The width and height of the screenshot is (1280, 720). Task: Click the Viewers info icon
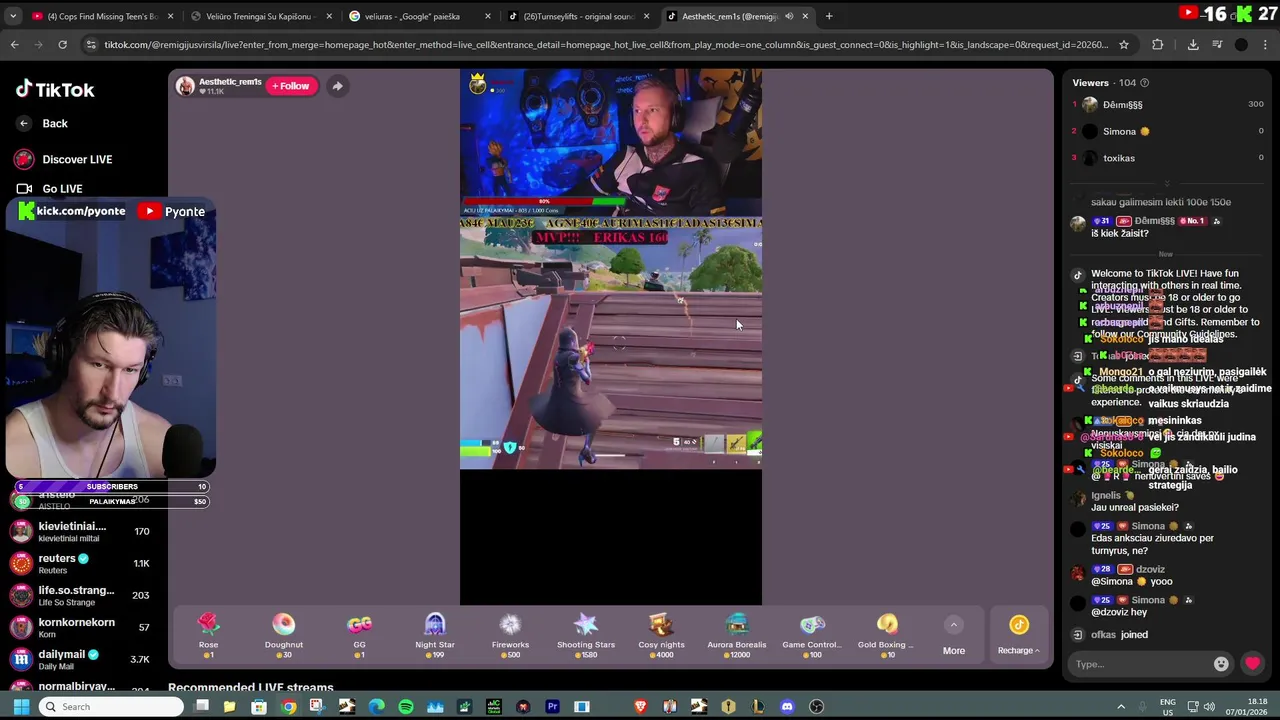(1144, 83)
